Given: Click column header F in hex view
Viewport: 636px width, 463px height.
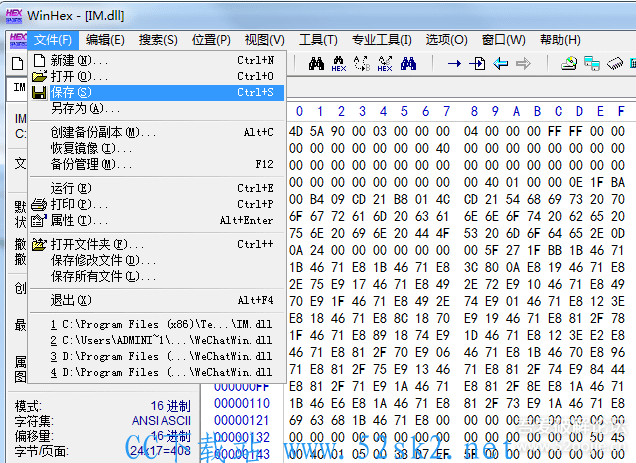Looking at the screenshot, I should 621,111.
